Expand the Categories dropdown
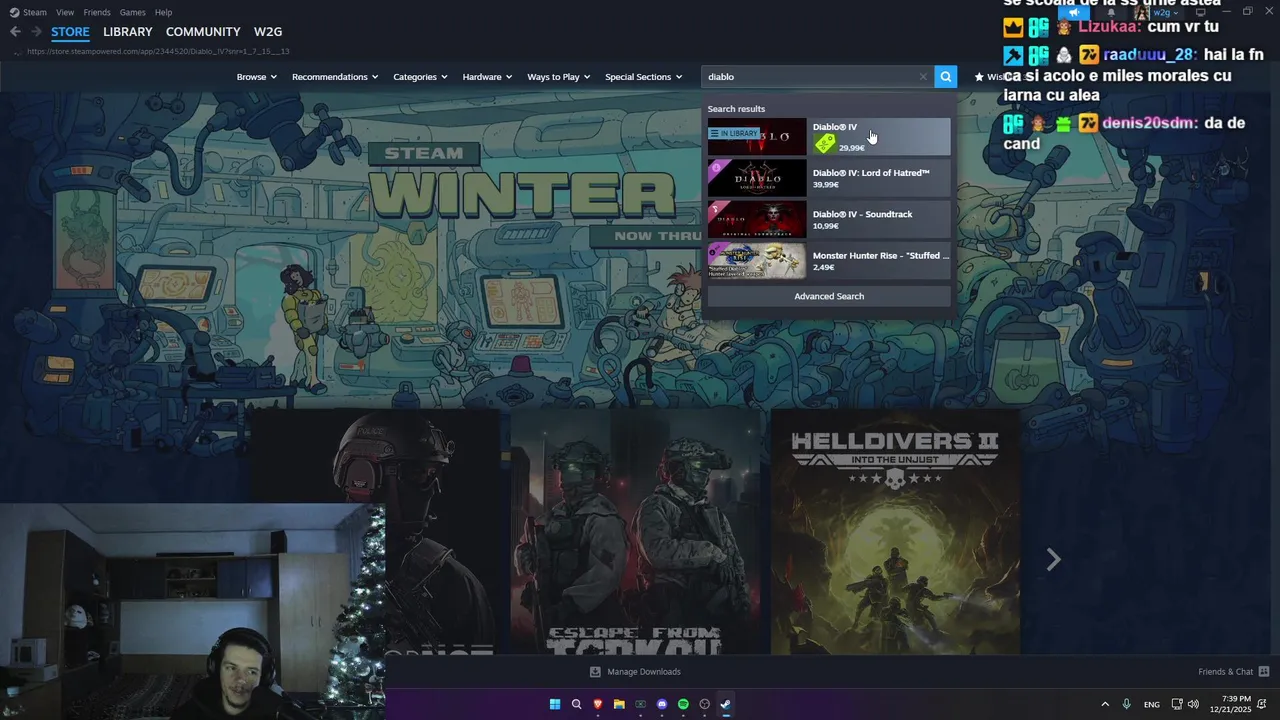The image size is (1280, 720). pyautogui.click(x=420, y=77)
